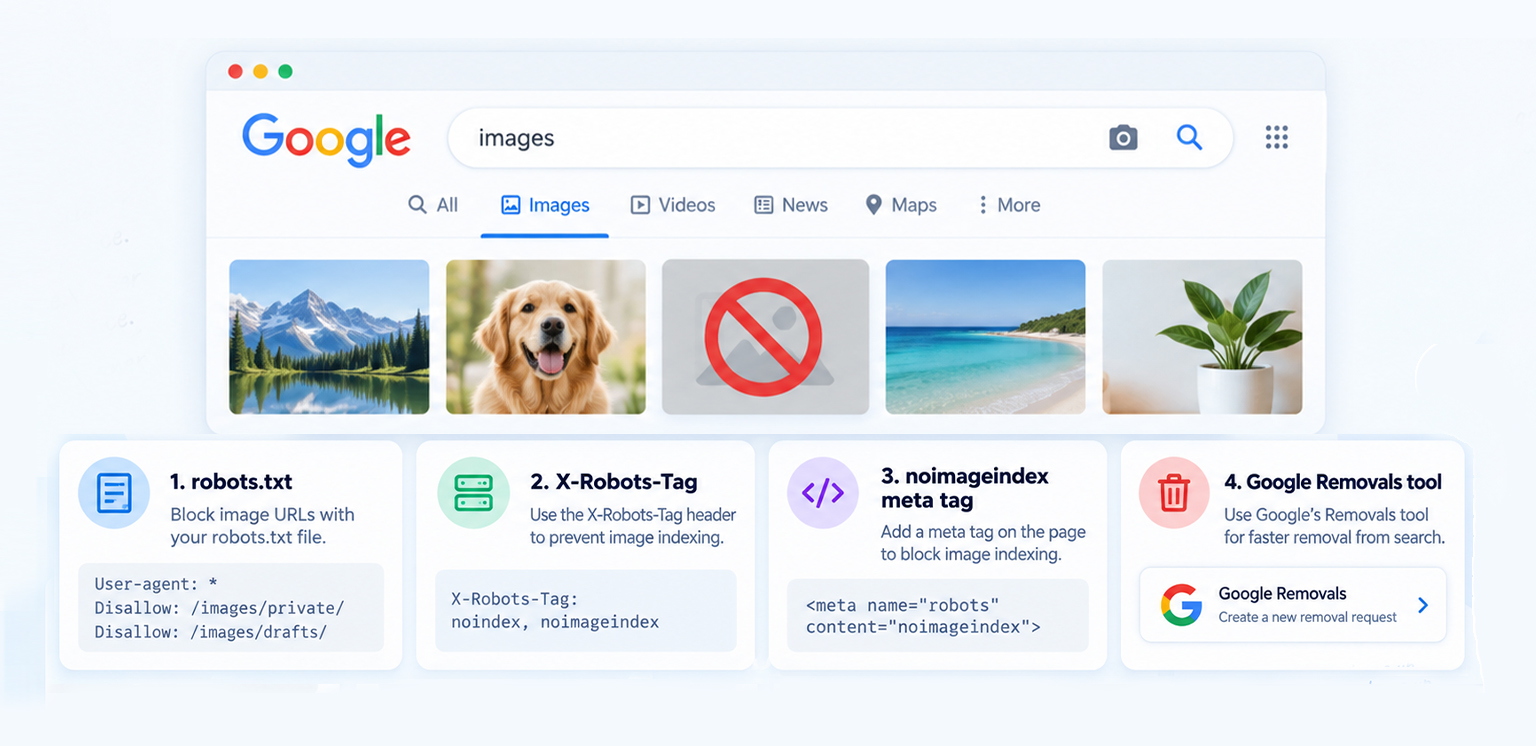Image resolution: width=1536 pixels, height=746 pixels.
Task: Expand the More search options
Action: (1008, 205)
